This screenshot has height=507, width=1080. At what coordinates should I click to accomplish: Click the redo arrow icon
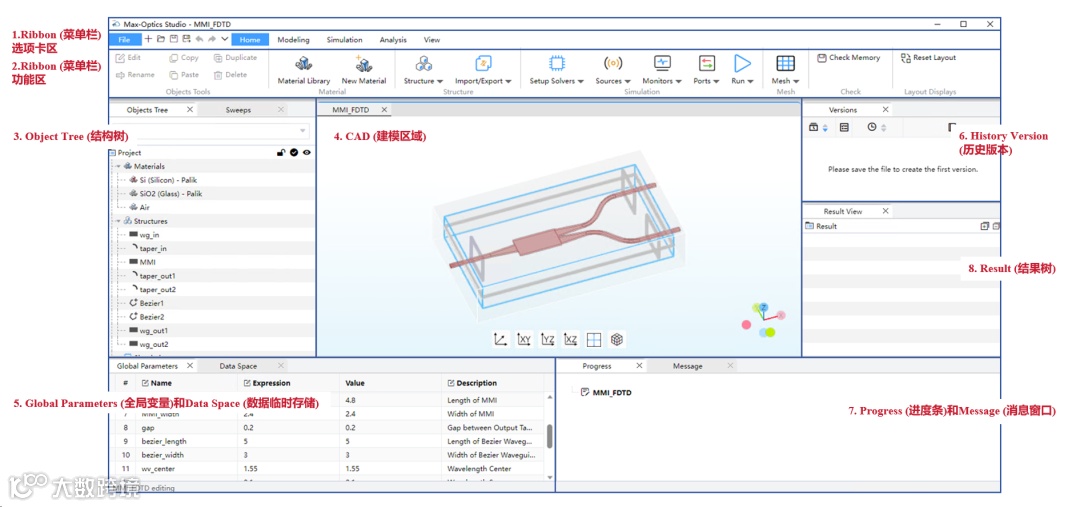coord(212,39)
